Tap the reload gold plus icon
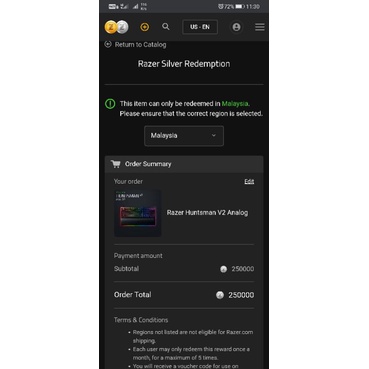369x369 pixels. 145,27
